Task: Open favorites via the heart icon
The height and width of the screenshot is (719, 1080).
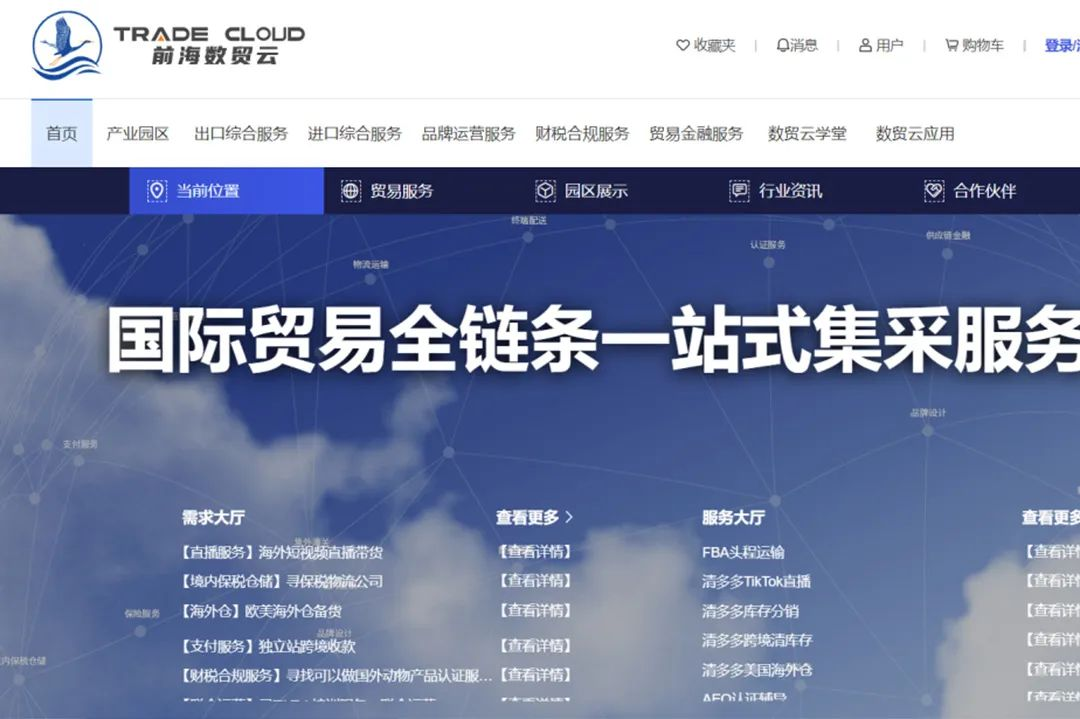Action: tap(683, 46)
